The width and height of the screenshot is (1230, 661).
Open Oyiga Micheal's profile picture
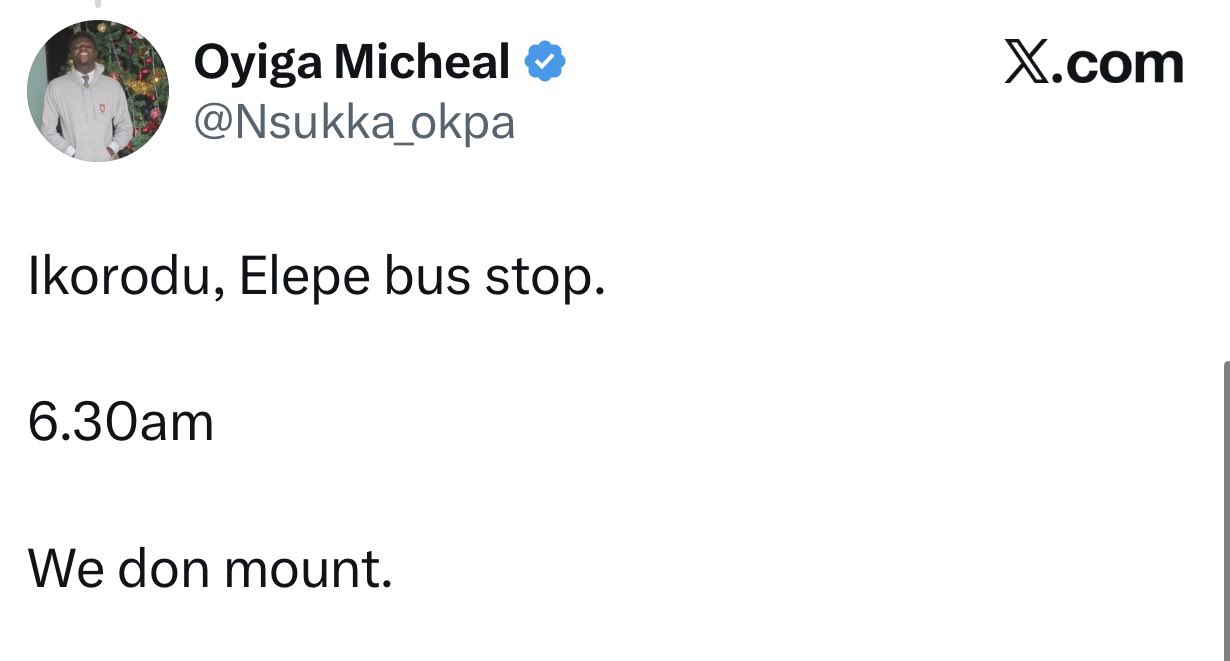click(x=98, y=91)
